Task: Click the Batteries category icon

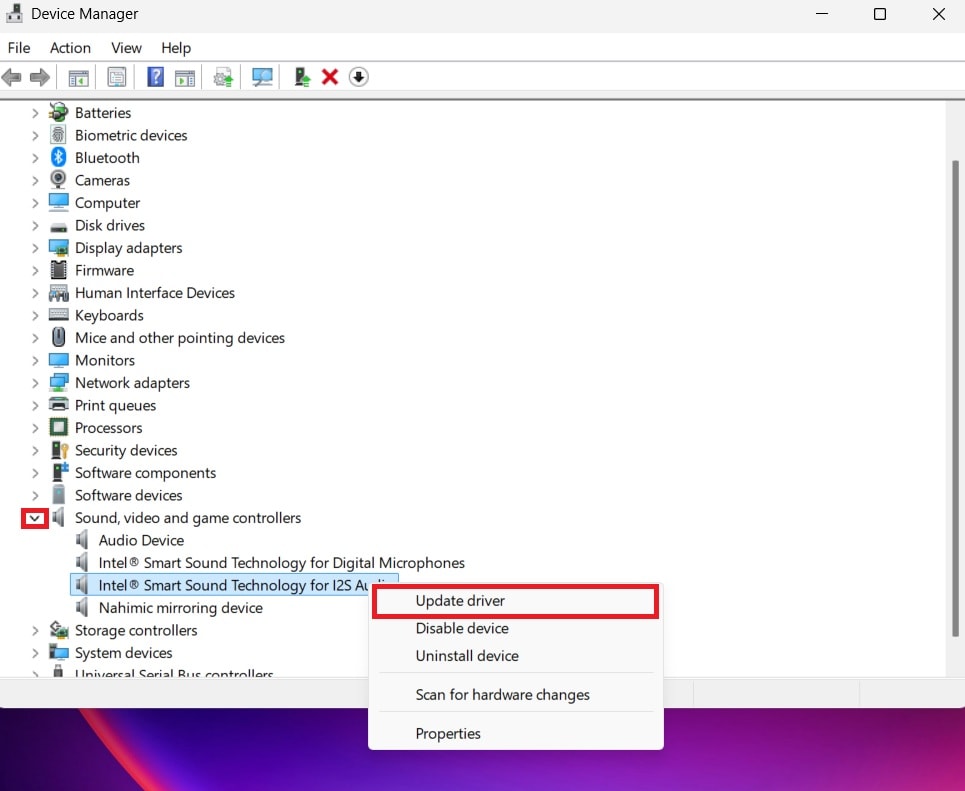Action: (x=58, y=112)
